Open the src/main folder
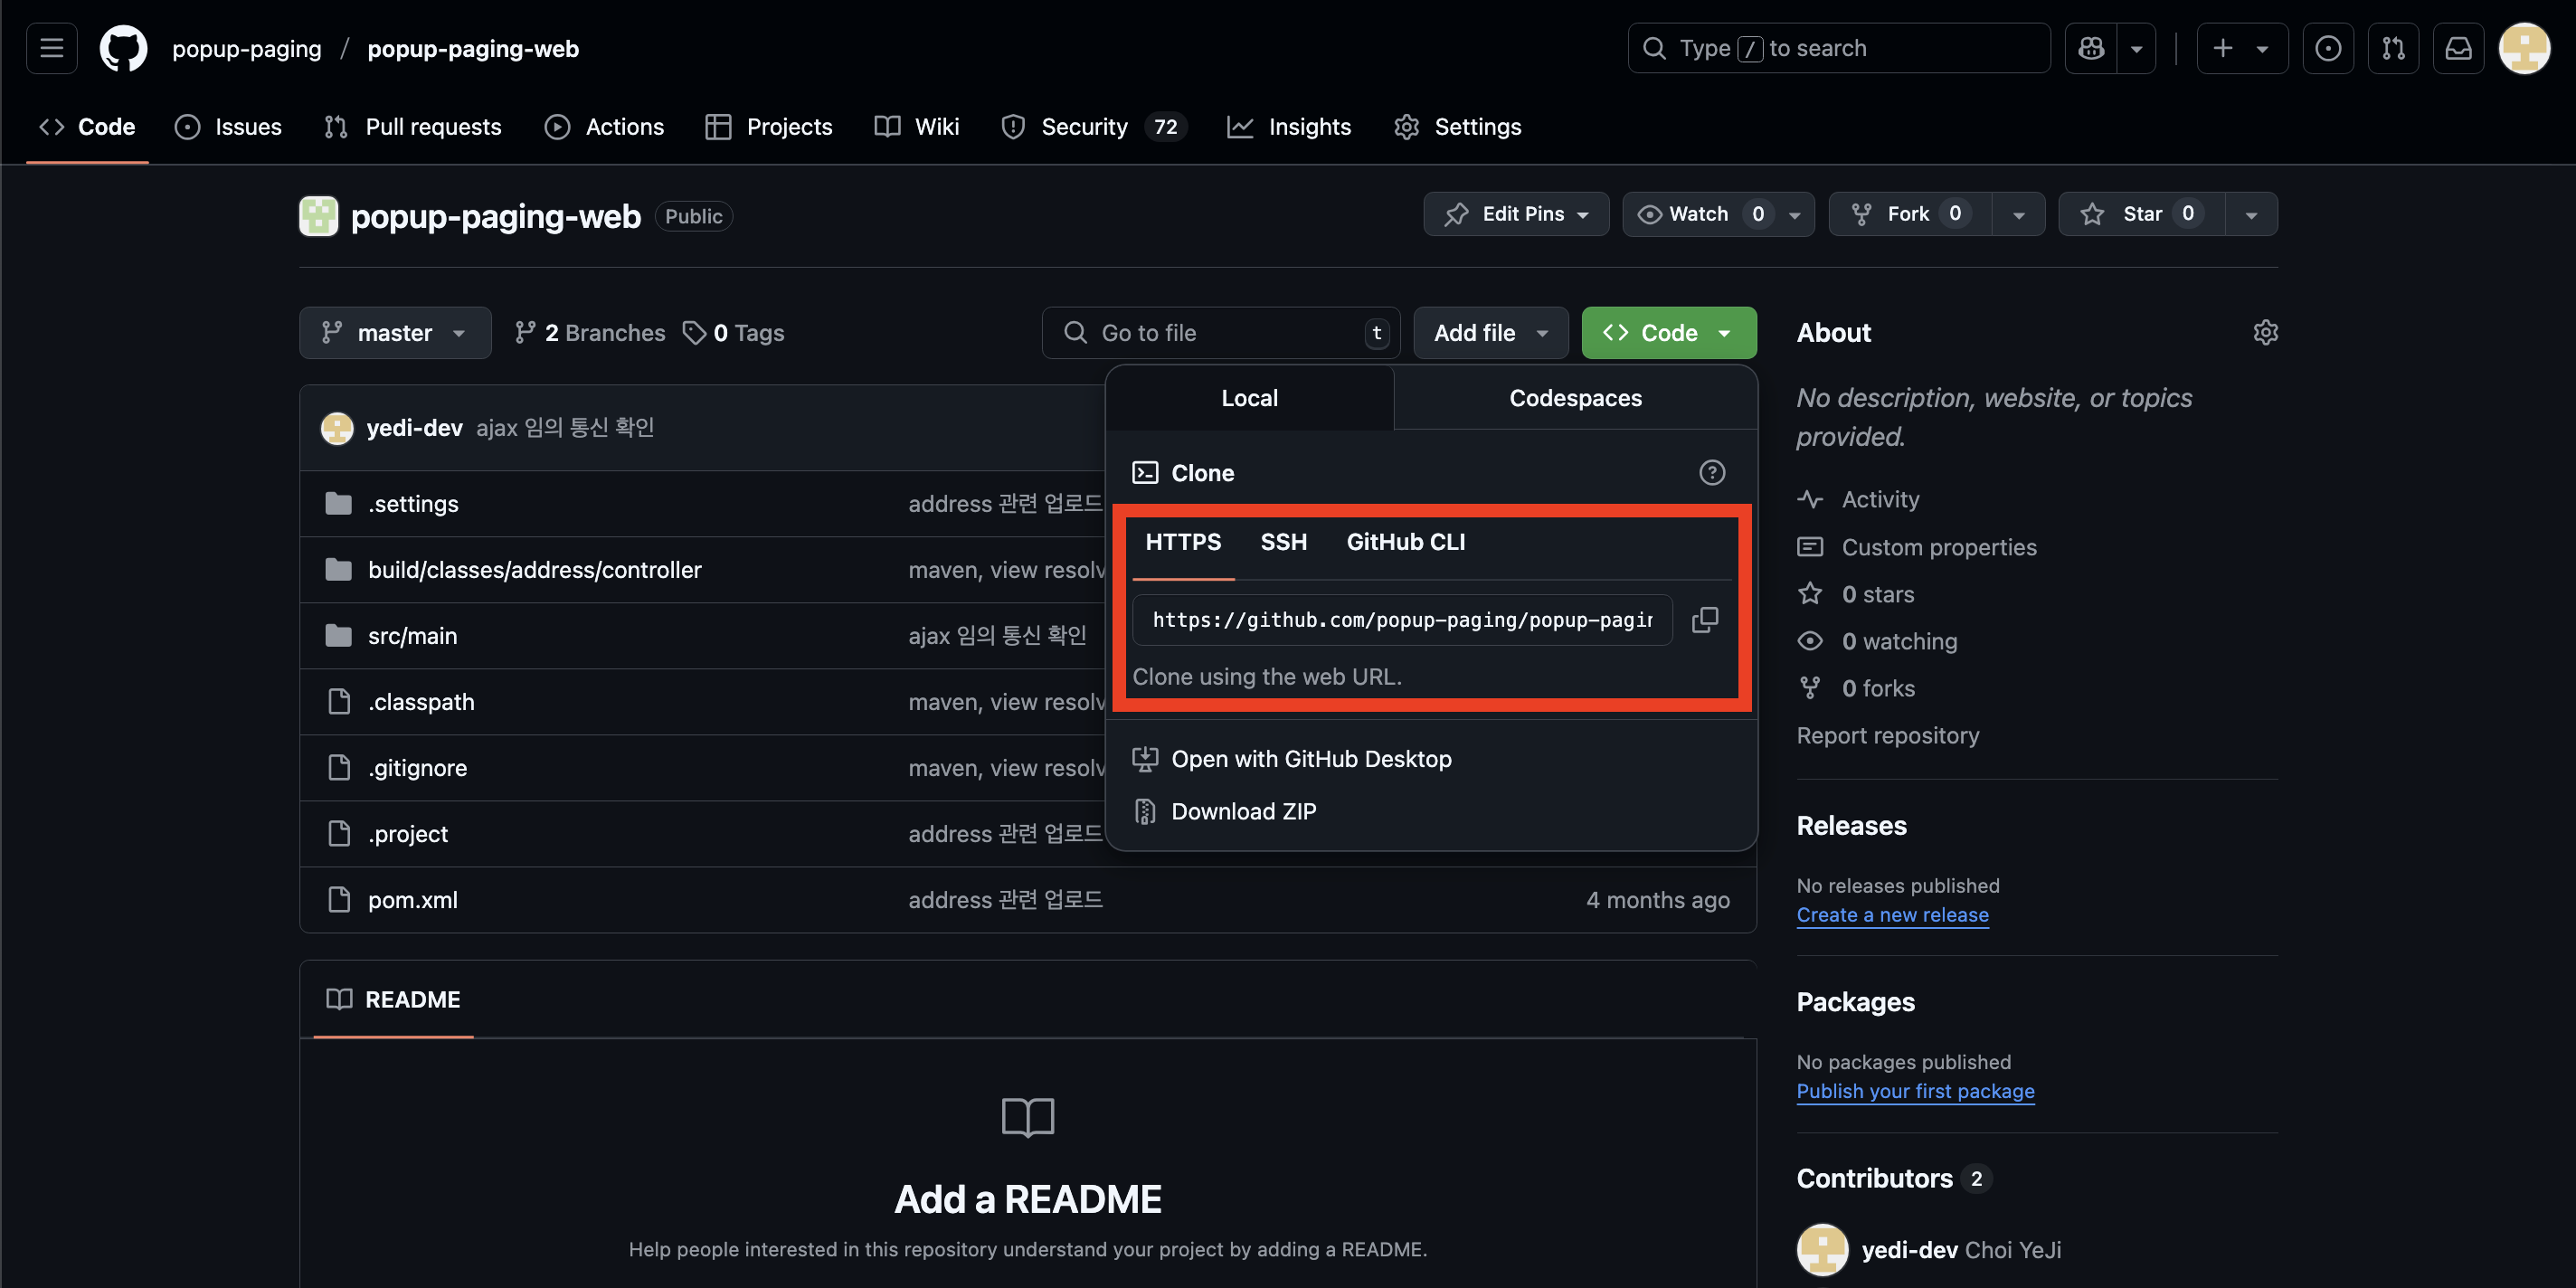2576x1288 pixels. tap(412, 635)
